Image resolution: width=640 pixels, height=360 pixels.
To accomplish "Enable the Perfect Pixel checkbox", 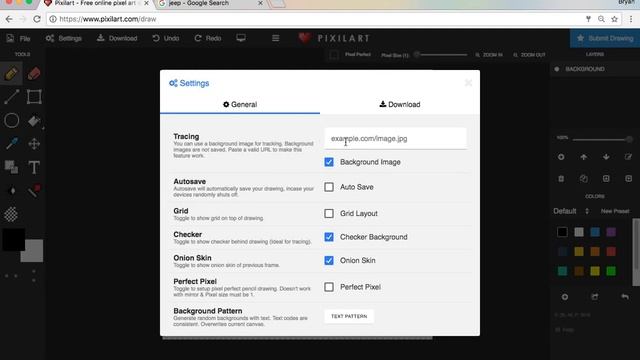I will point(329,287).
